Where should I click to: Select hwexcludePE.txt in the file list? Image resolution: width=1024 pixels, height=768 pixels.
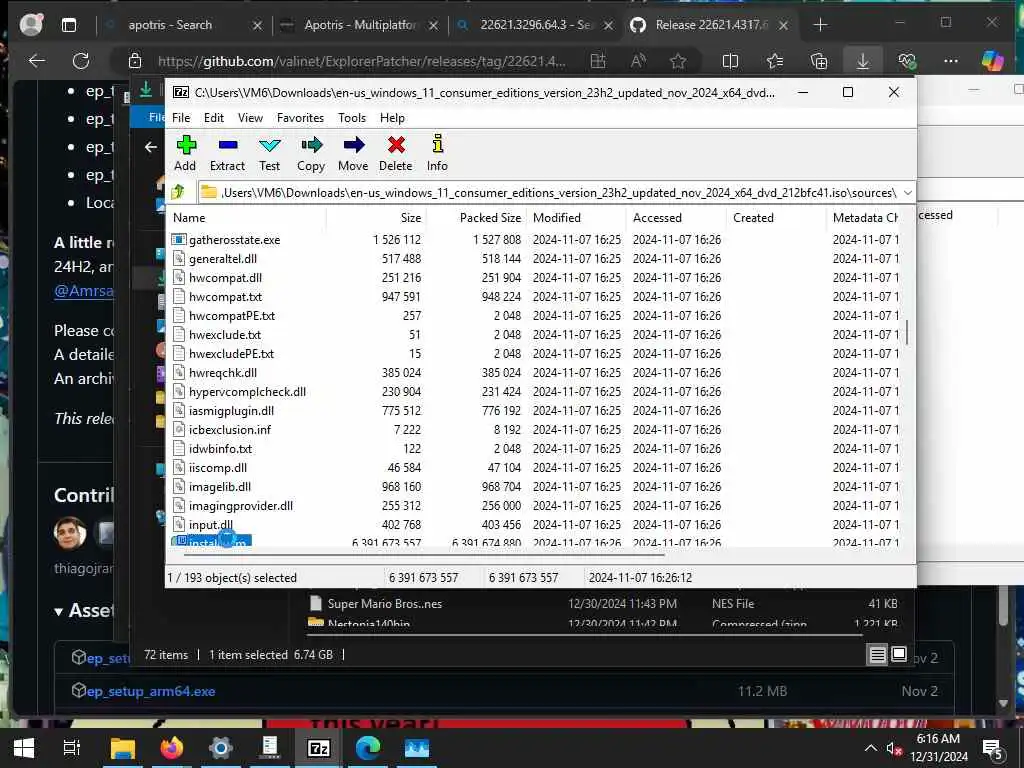(231, 353)
